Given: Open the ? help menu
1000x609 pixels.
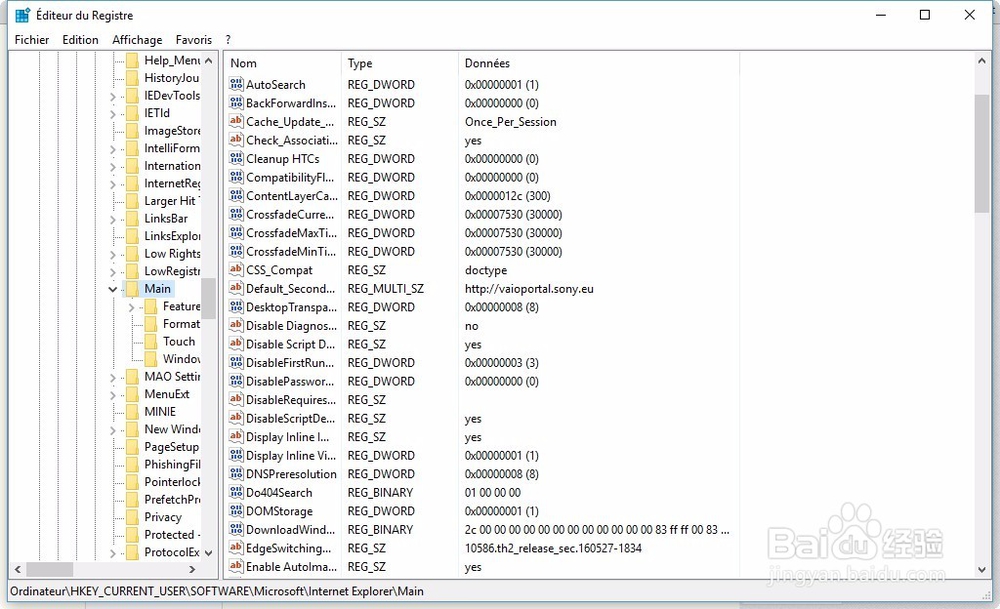Looking at the screenshot, I should [228, 40].
